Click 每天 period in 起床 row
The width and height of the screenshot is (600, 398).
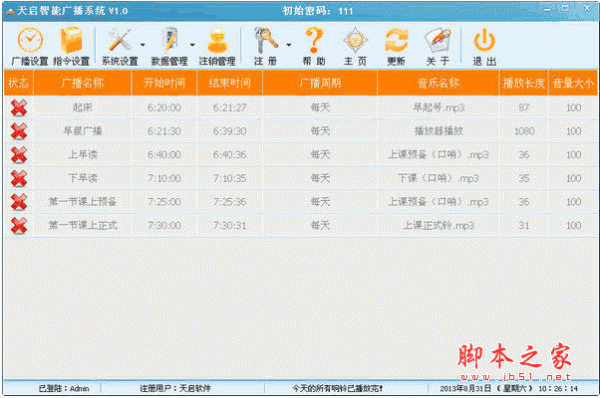320,108
